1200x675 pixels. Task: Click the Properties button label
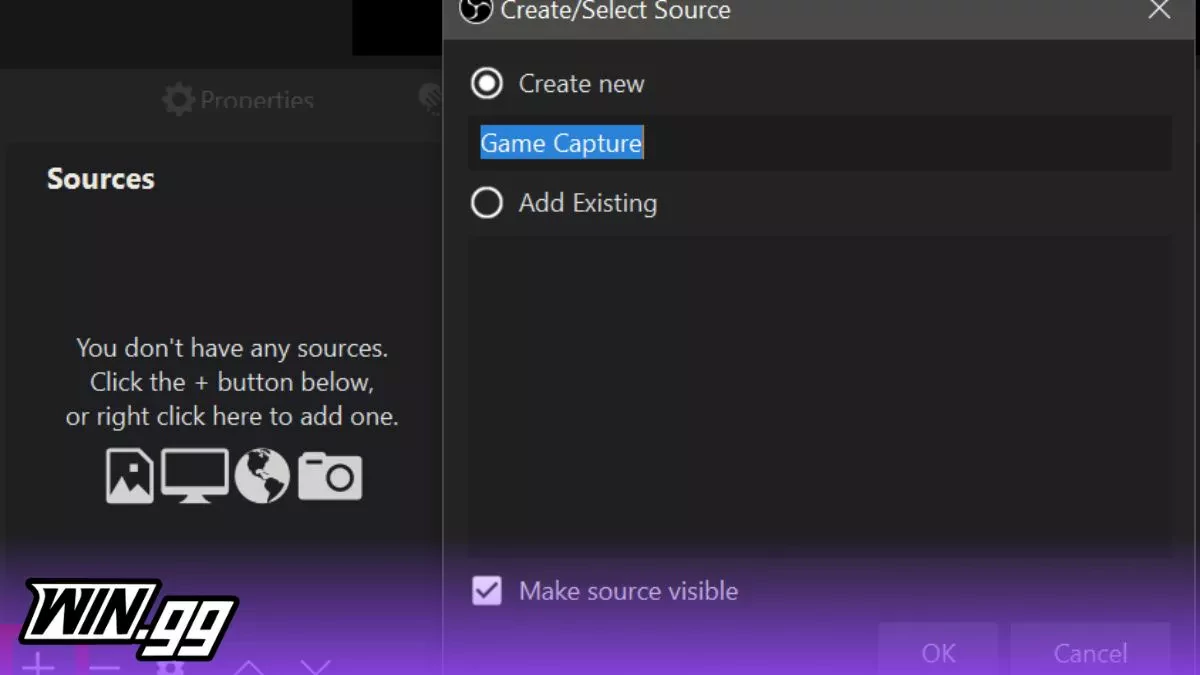pyautogui.click(x=257, y=101)
